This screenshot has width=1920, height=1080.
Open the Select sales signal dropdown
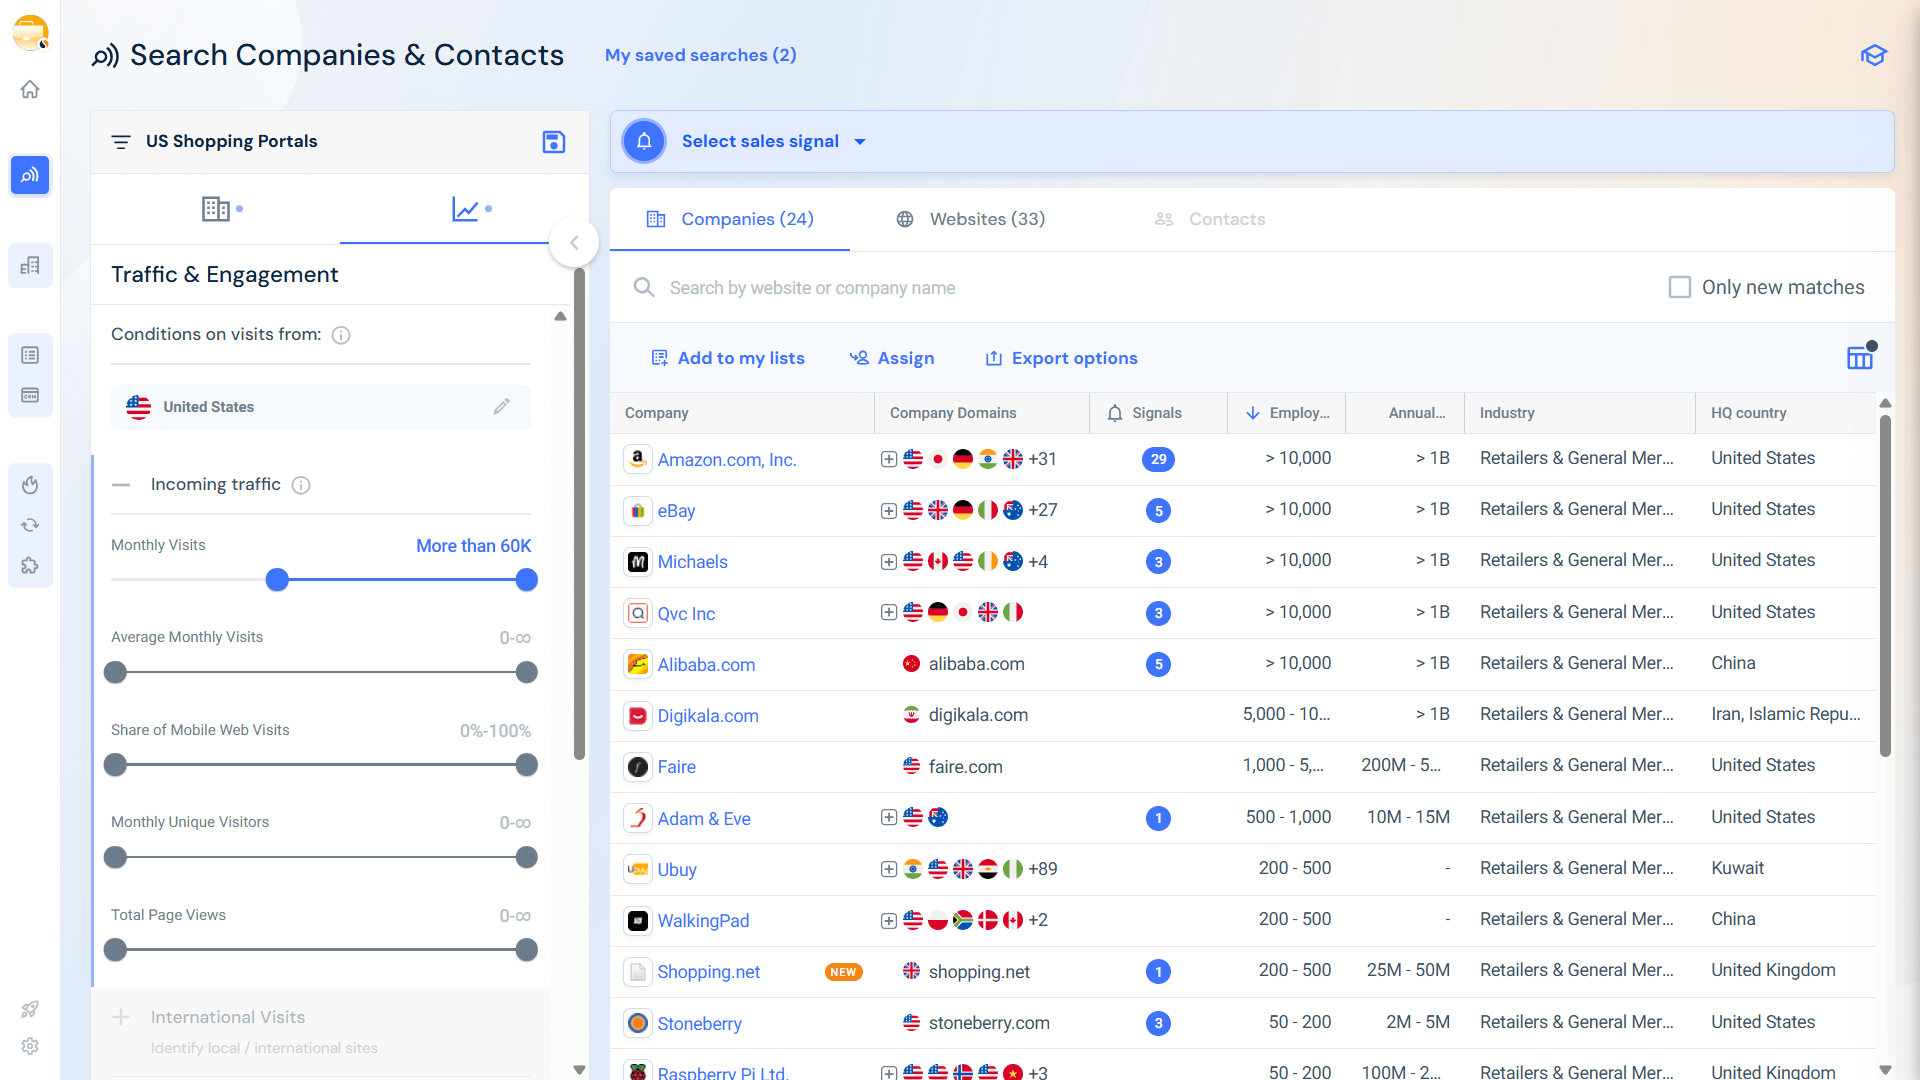point(772,141)
